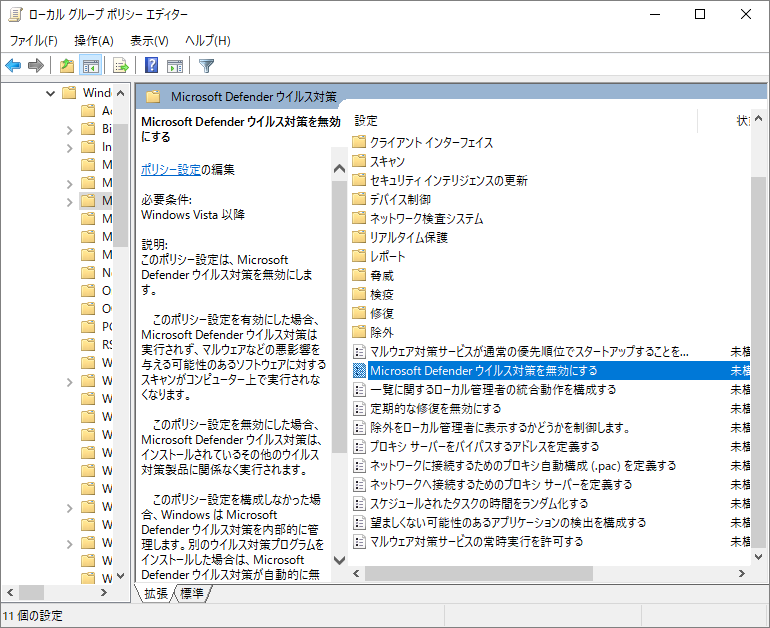Click settings list horizontal scroll left arrow
This screenshot has width=770, height=628.
click(x=357, y=573)
